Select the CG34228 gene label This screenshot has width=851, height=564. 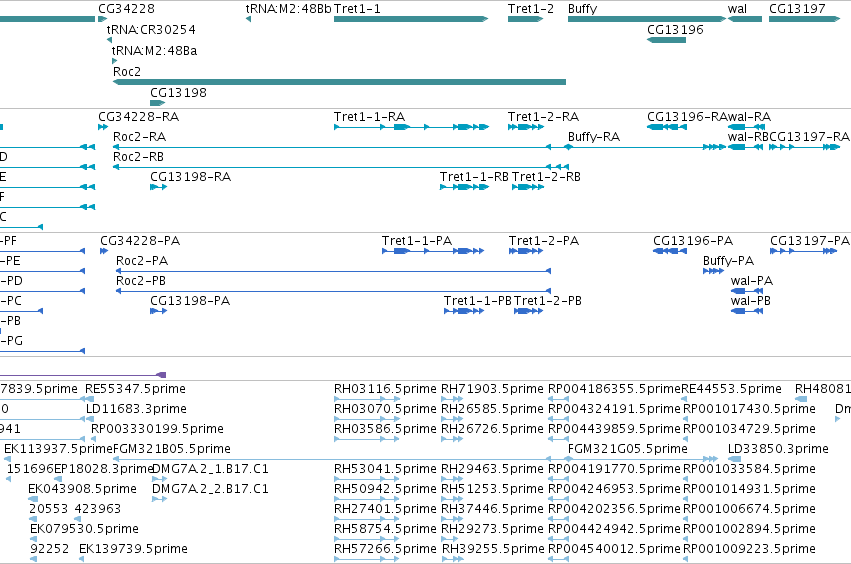tap(126, 9)
